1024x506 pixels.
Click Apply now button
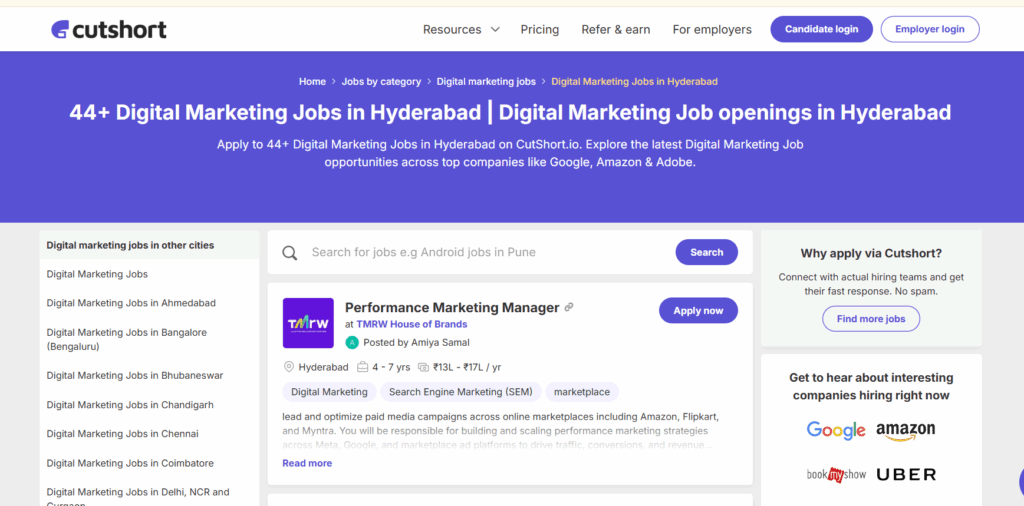(698, 311)
